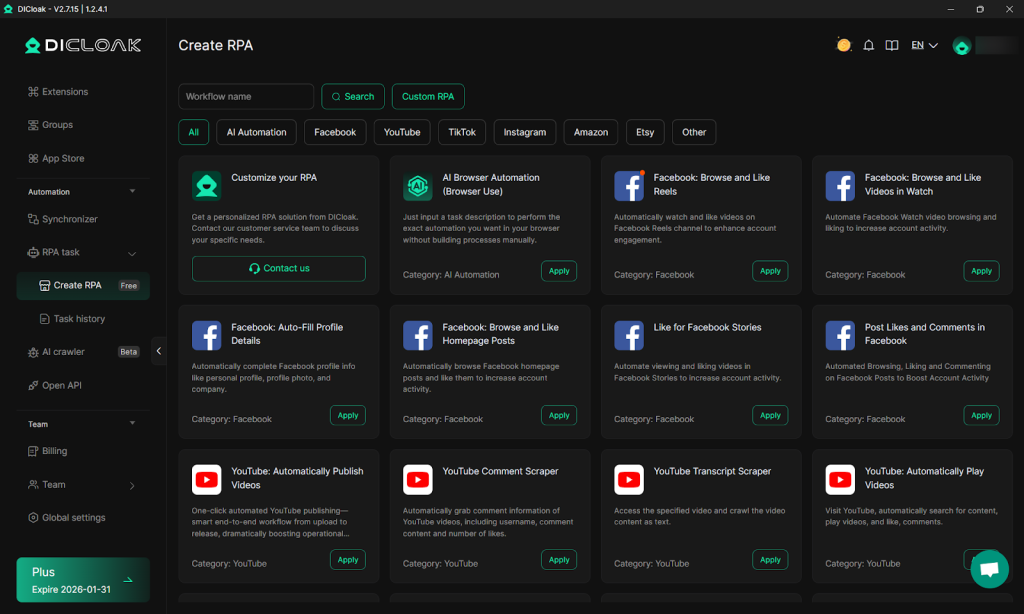Focus the Workflow name search field

[246, 96]
